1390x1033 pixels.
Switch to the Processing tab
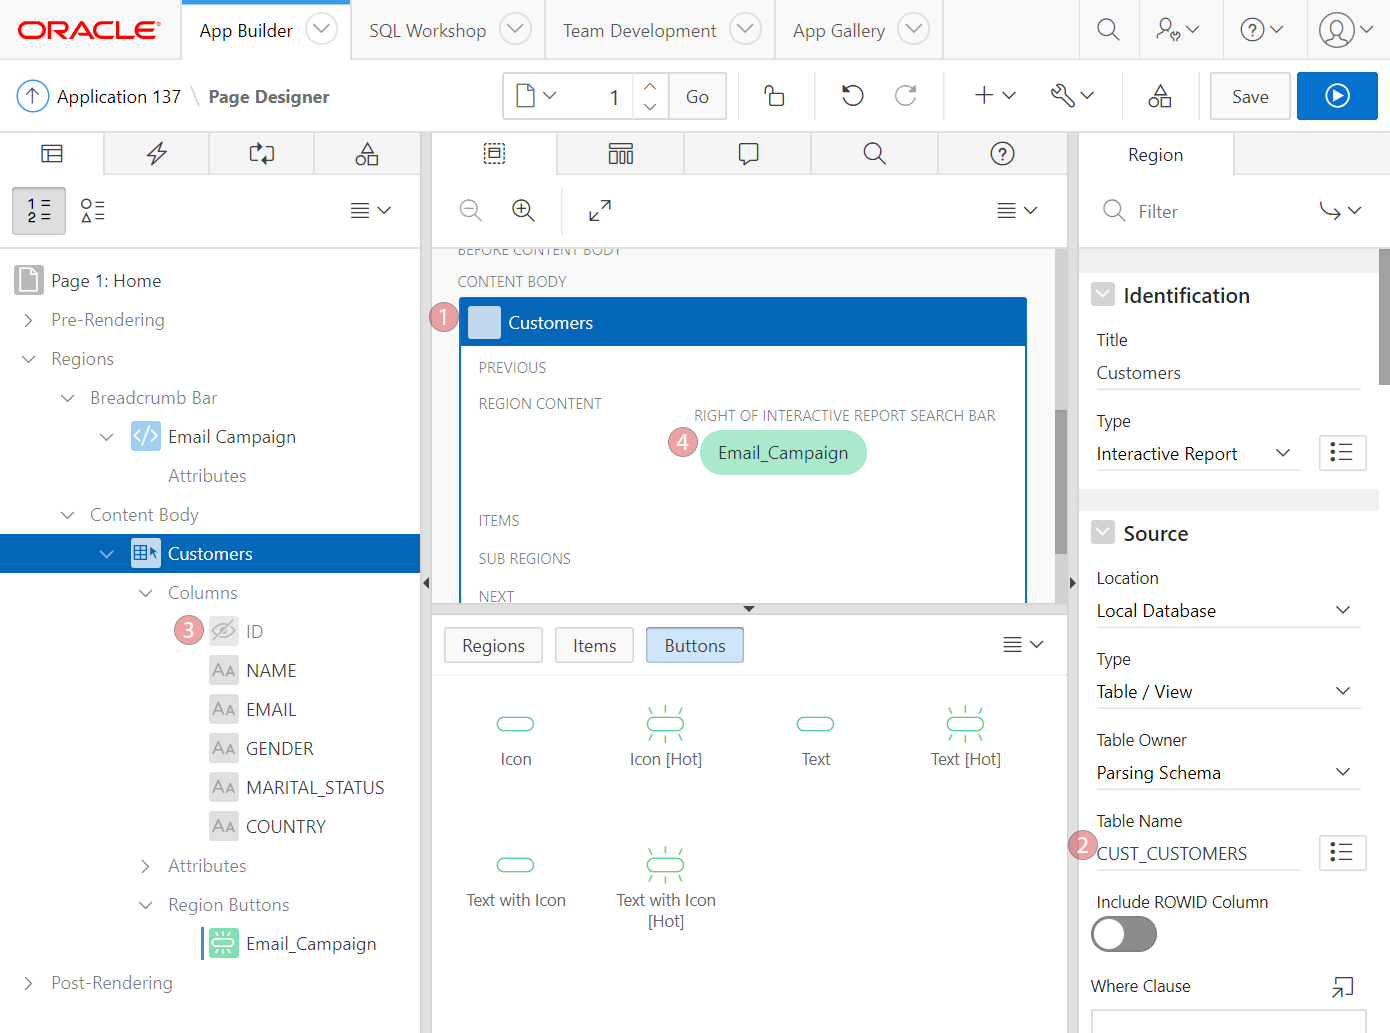point(262,154)
